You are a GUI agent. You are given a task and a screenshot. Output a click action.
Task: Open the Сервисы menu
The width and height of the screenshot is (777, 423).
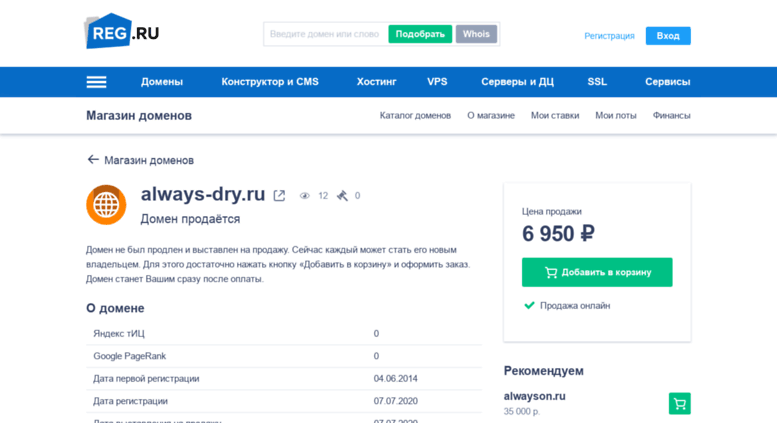[667, 82]
